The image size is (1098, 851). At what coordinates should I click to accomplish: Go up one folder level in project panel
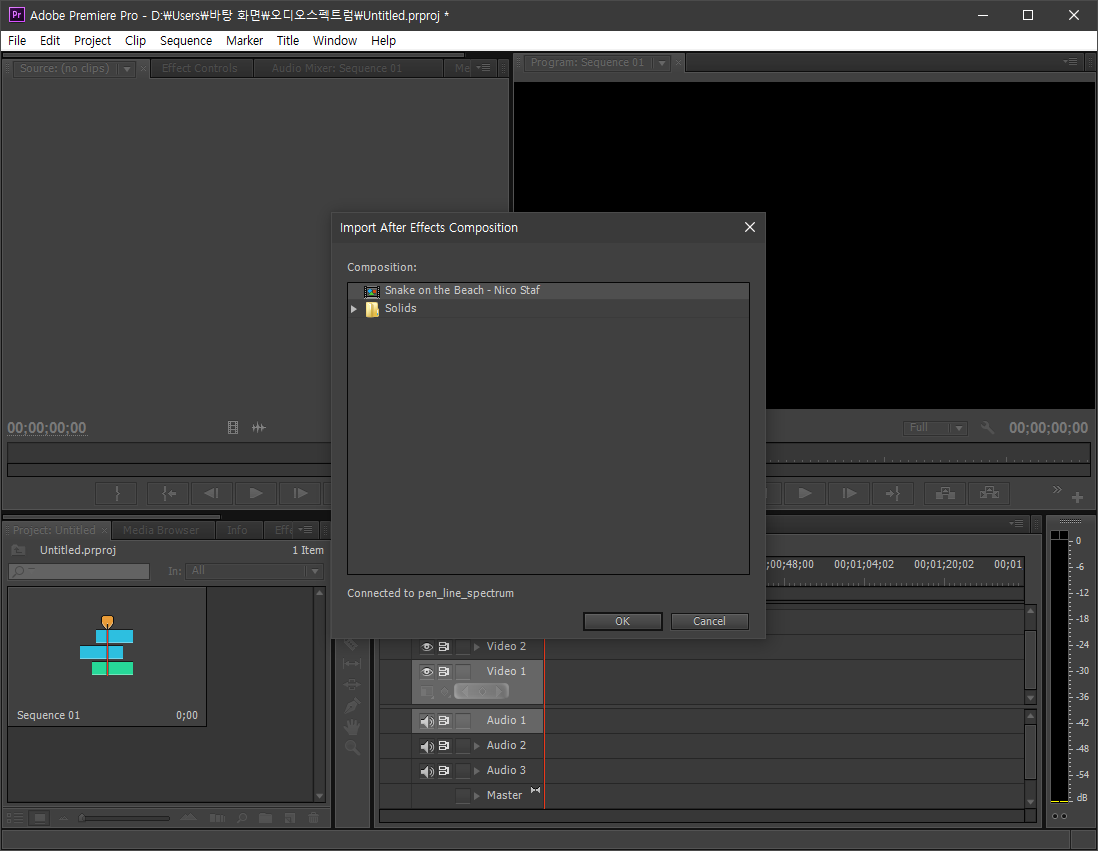click(x=19, y=551)
